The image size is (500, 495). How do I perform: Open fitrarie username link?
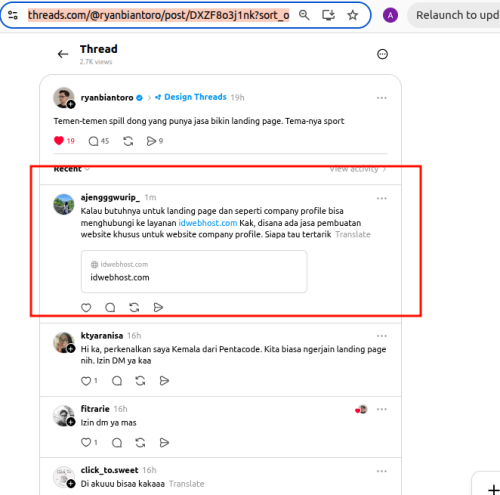95,409
